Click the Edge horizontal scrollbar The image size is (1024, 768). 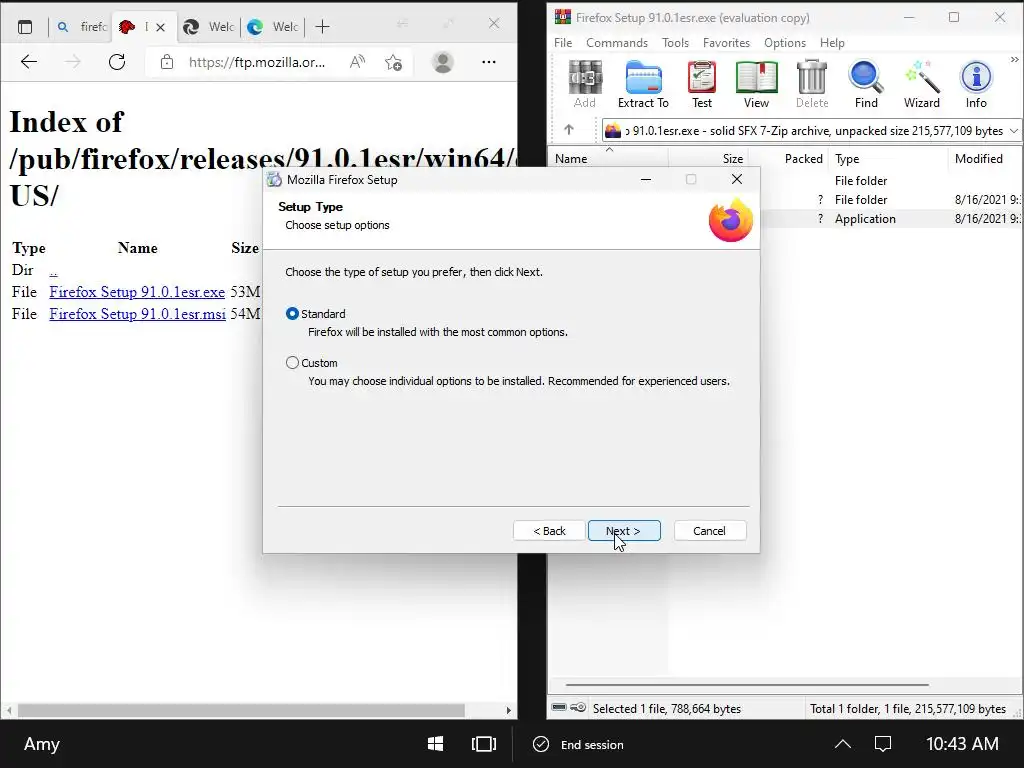click(x=241, y=710)
